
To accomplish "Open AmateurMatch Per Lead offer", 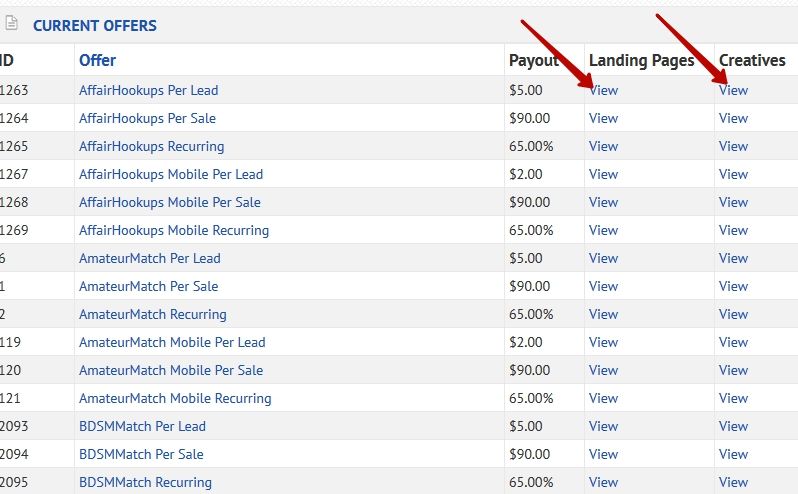I will tap(150, 258).
